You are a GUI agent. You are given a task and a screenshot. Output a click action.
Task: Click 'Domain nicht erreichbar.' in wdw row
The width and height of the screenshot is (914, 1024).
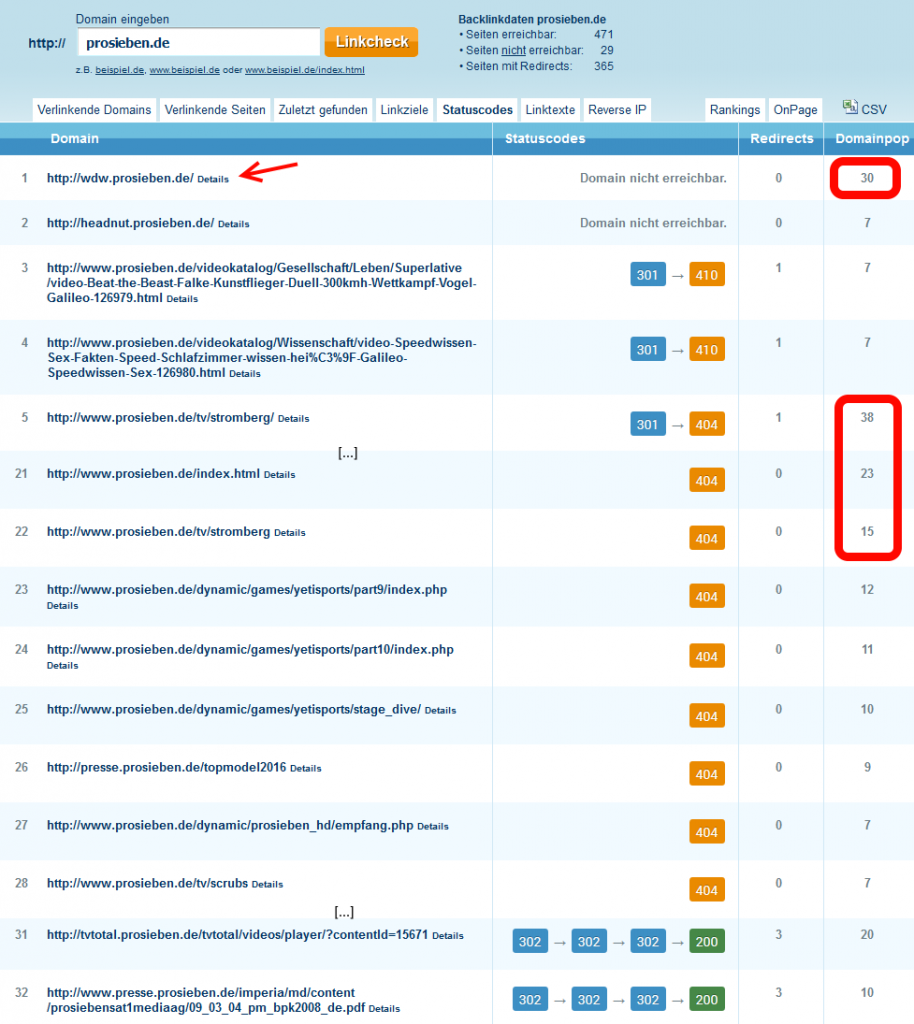pos(653,178)
